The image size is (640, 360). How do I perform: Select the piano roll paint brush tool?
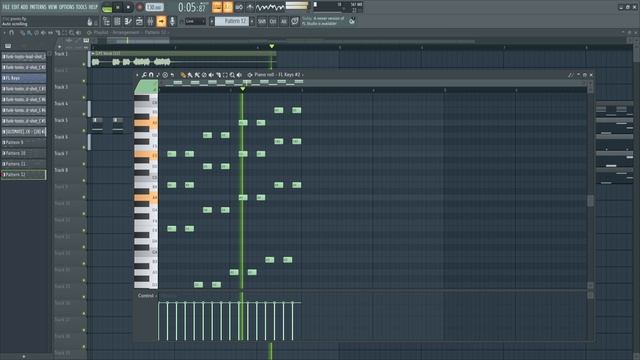190,75
